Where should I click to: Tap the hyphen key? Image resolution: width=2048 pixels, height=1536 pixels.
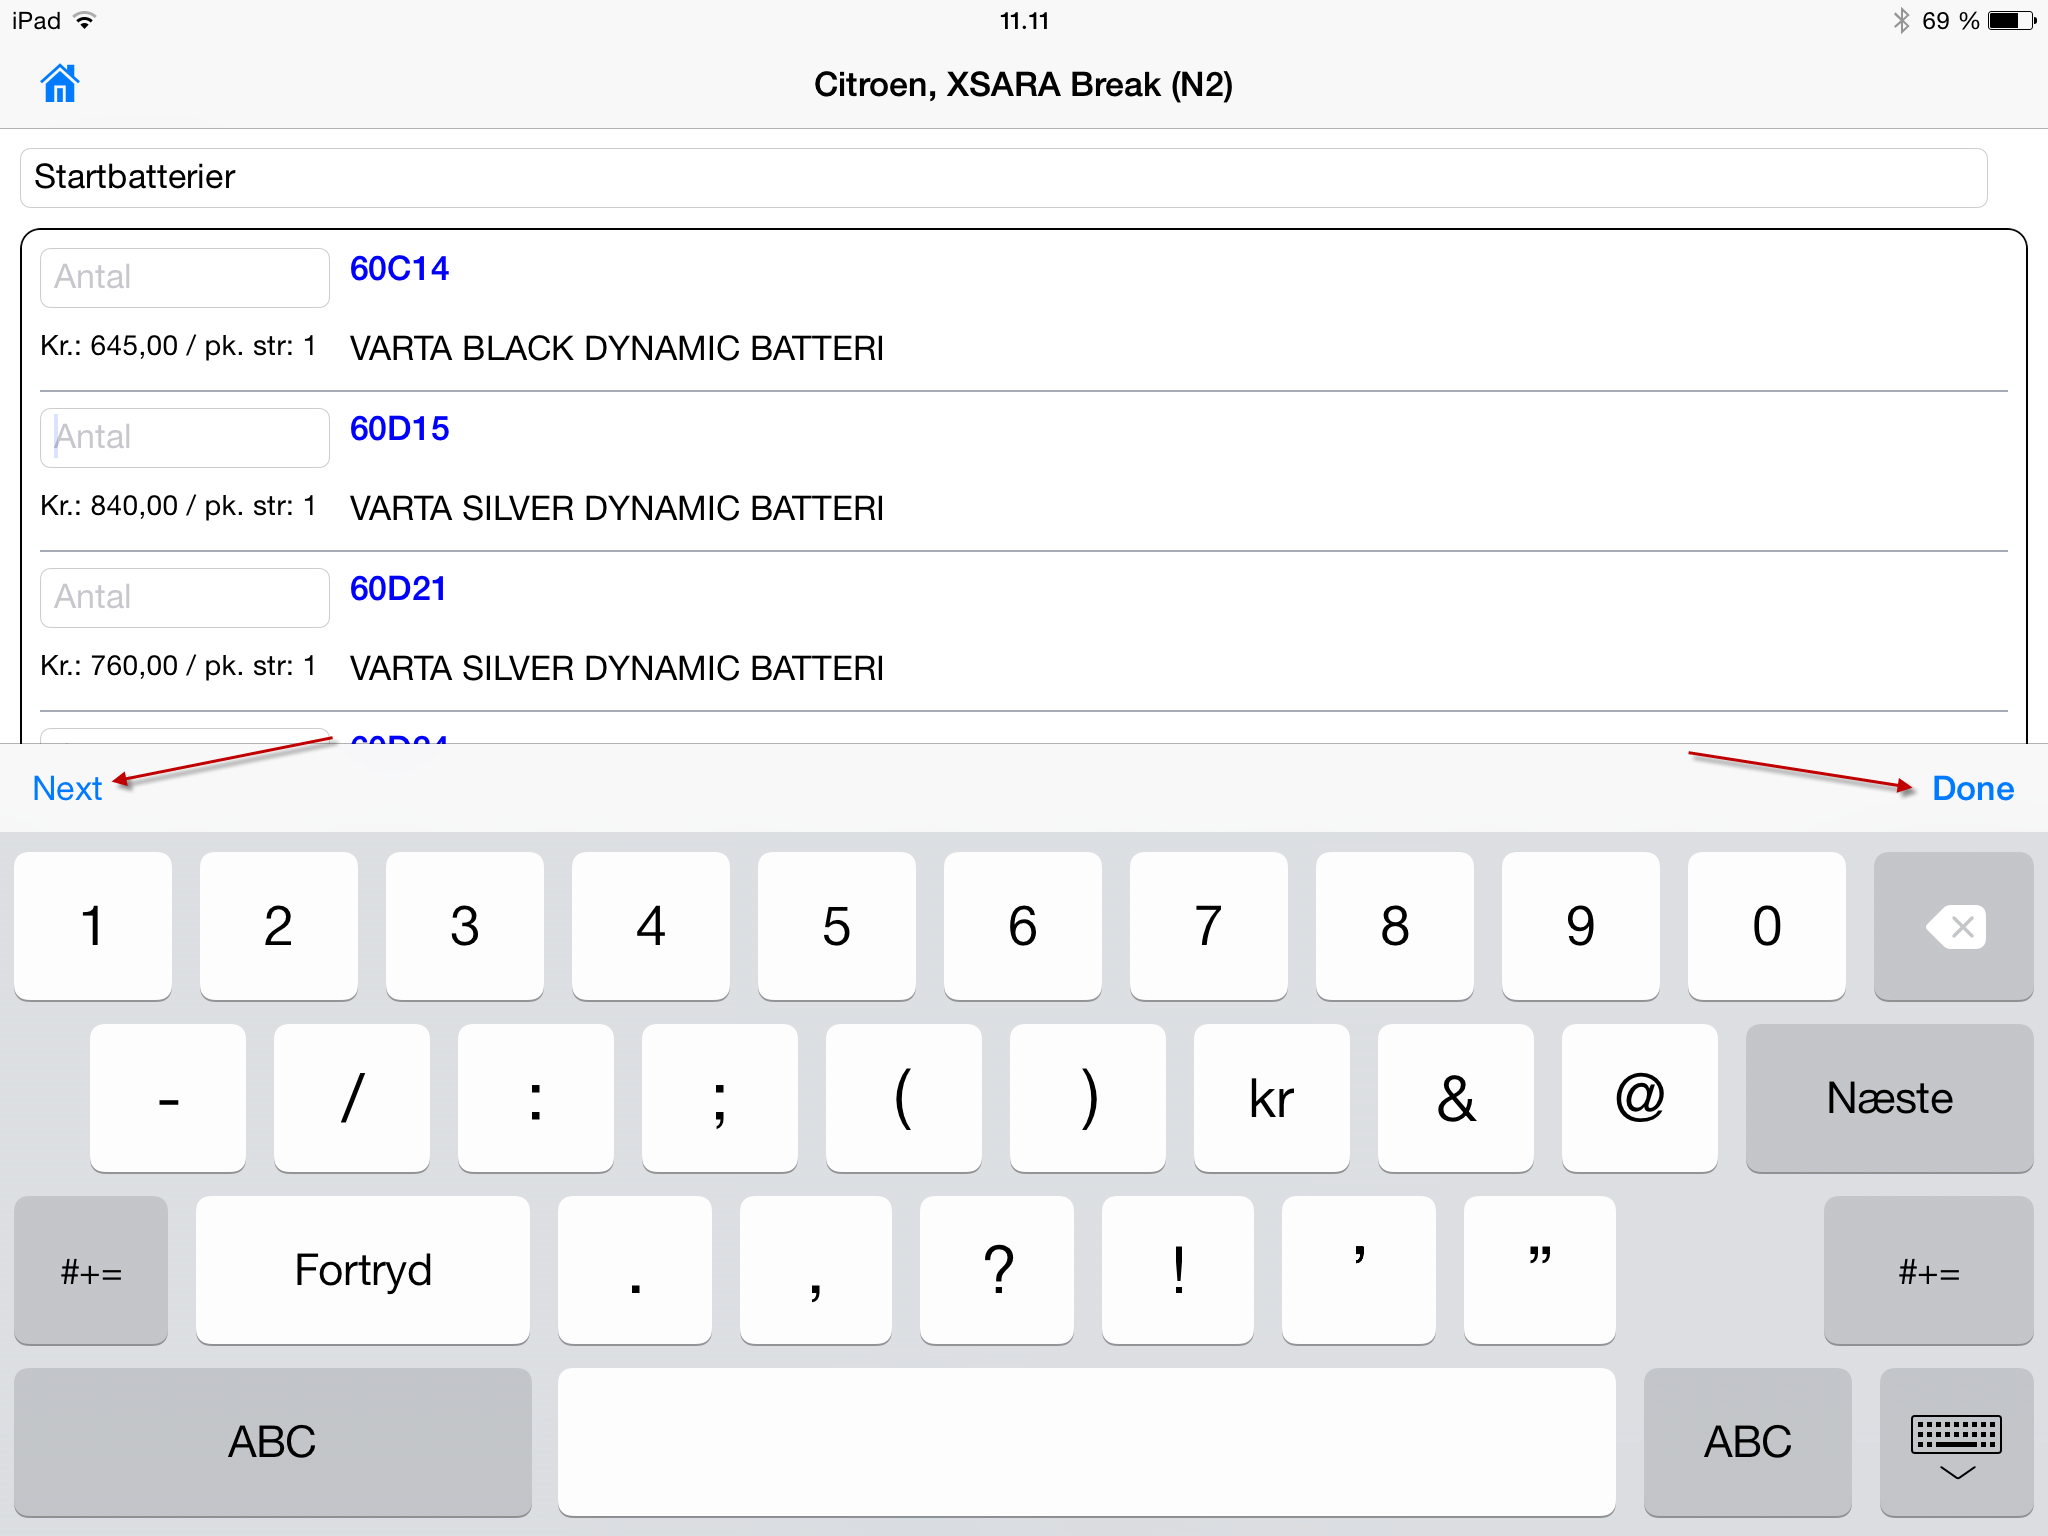click(x=168, y=1098)
